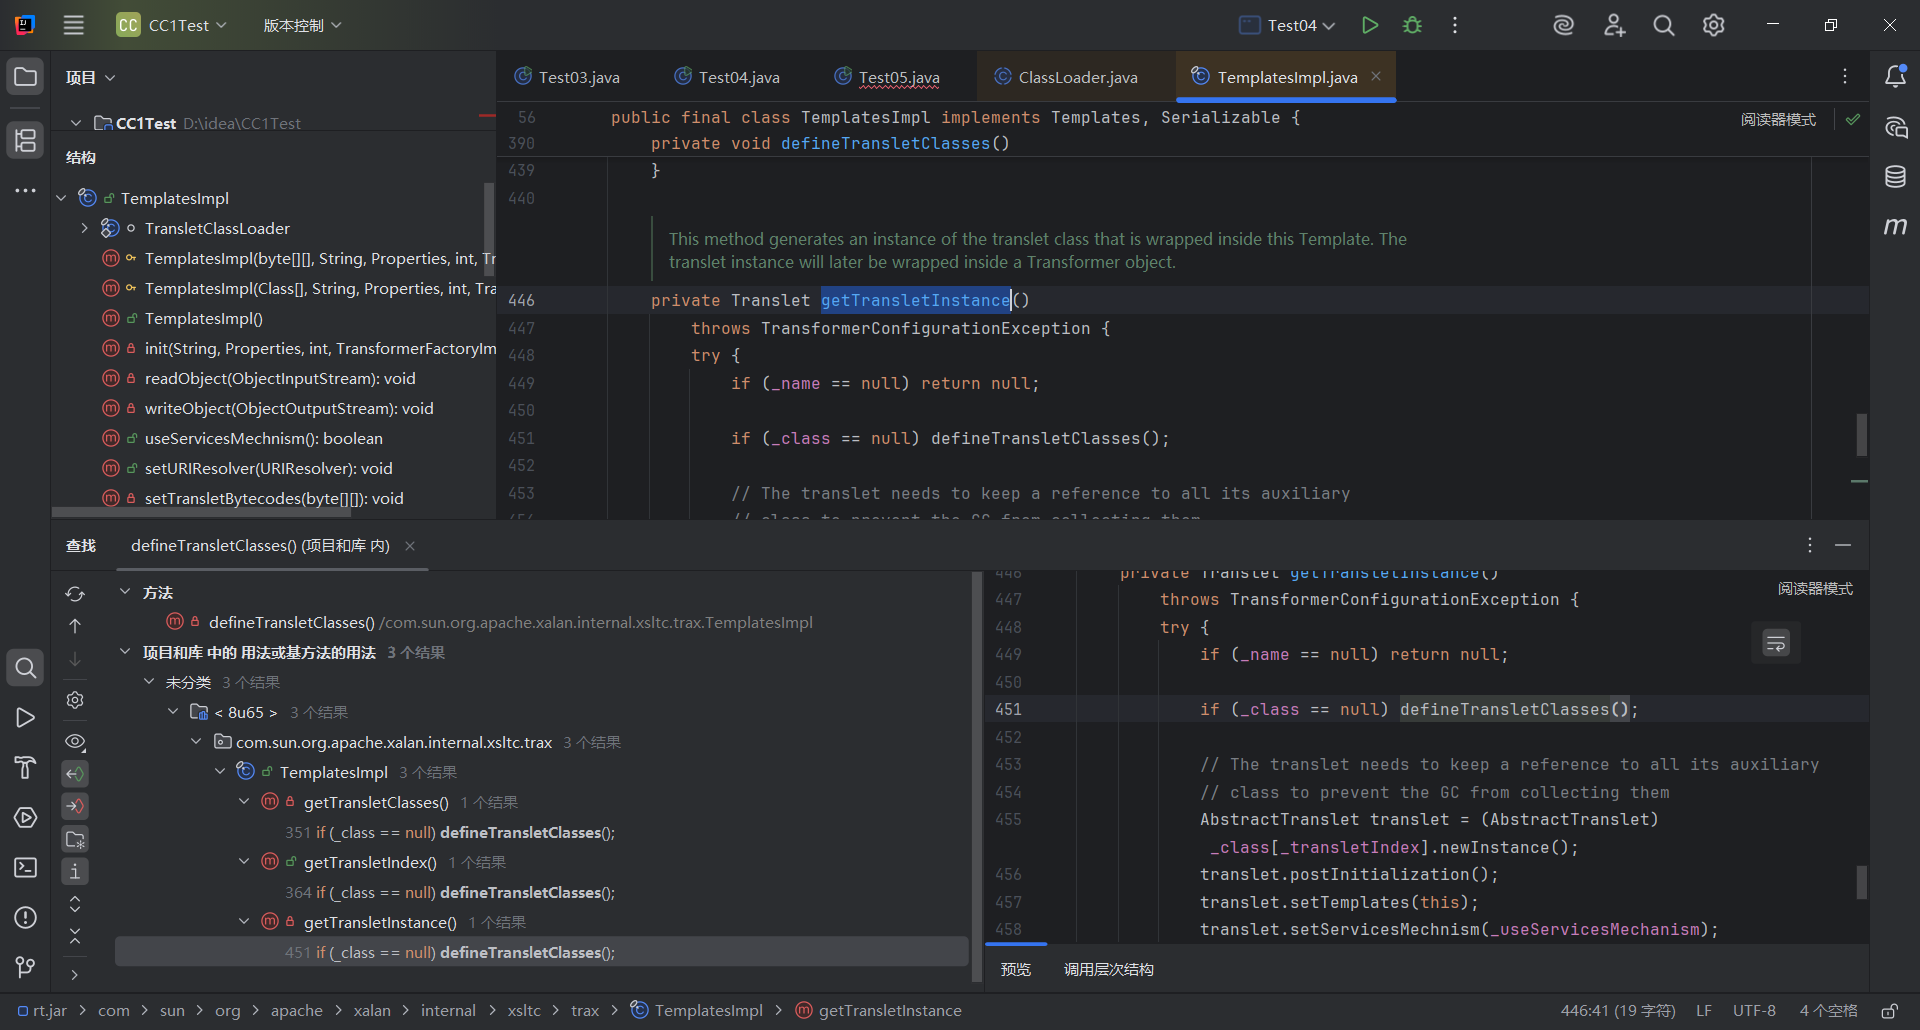Close the defineTransletClasses() find tab
The width and height of the screenshot is (1920, 1030).
coord(410,546)
